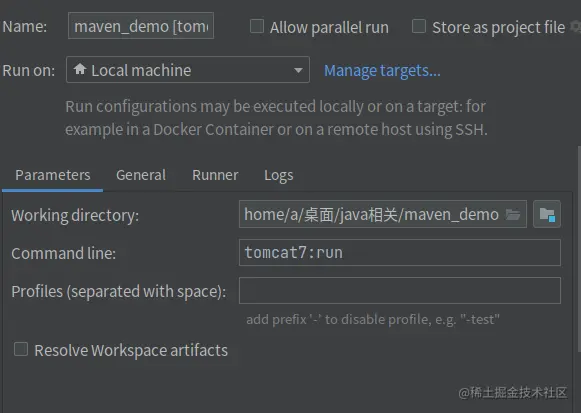Select the Parameters tab
Viewport: 581px width, 413px height.
coord(53,175)
